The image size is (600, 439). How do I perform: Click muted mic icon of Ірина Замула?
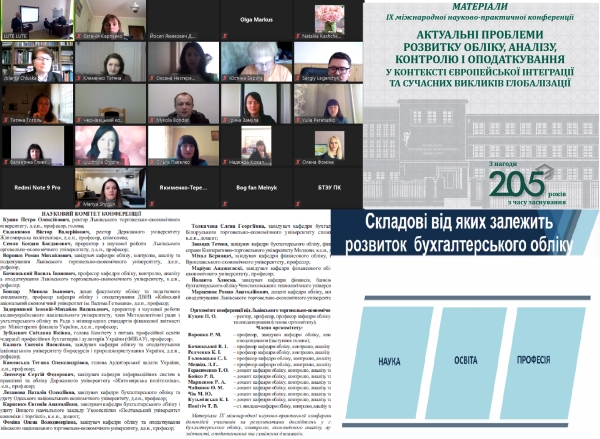click(225, 120)
